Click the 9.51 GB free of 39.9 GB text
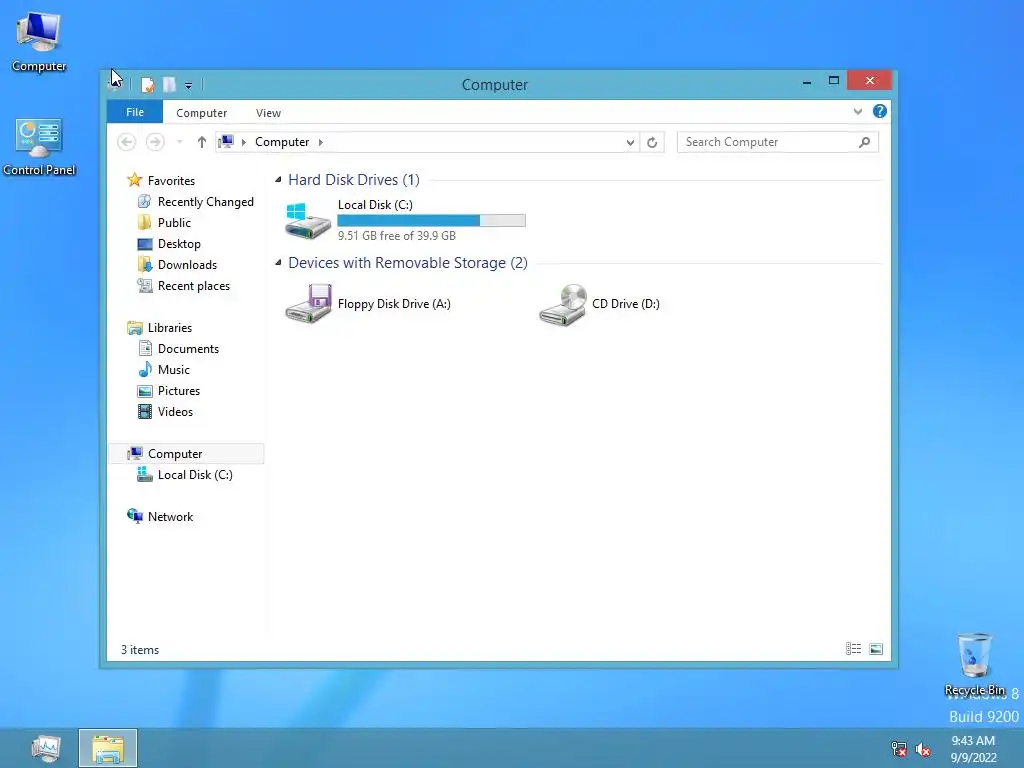The height and width of the screenshot is (768, 1024). (396, 236)
